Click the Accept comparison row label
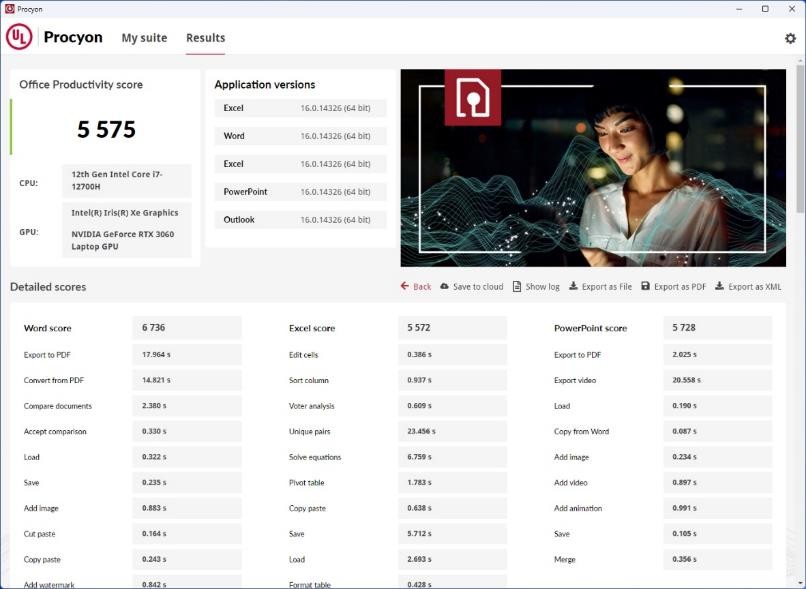 (55, 431)
